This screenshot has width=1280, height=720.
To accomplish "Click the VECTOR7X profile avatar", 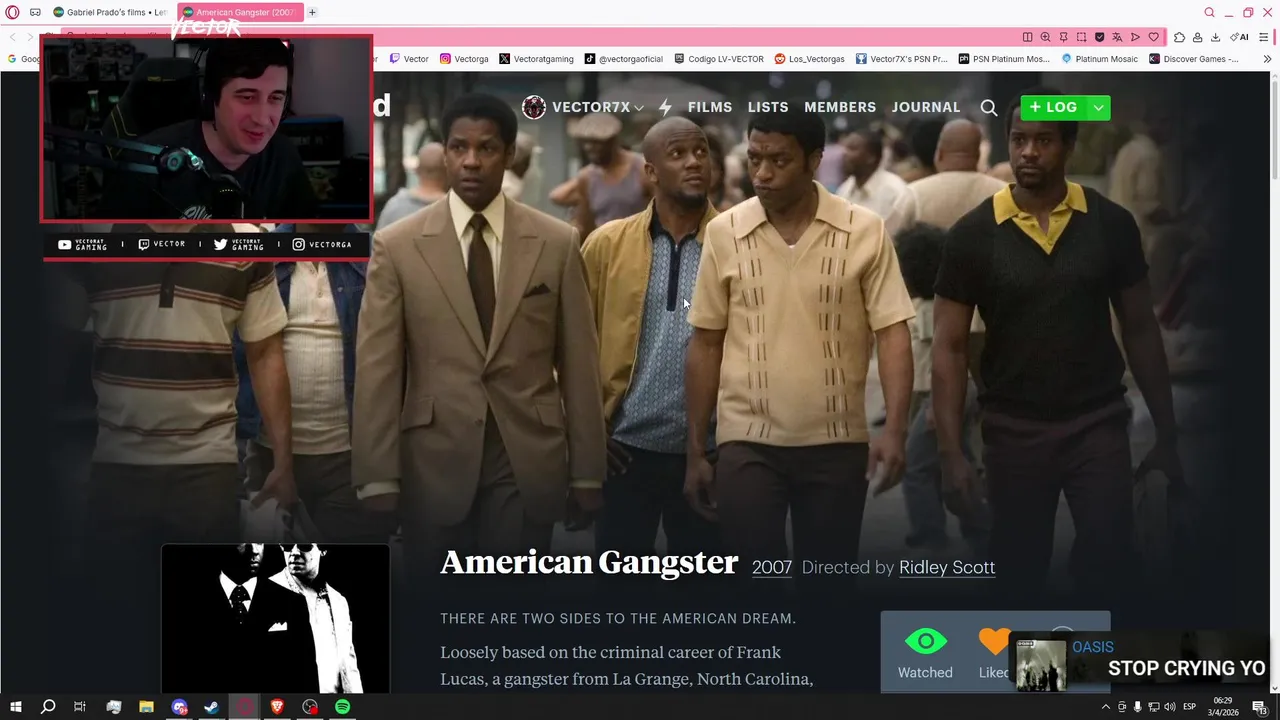I will (x=534, y=107).
